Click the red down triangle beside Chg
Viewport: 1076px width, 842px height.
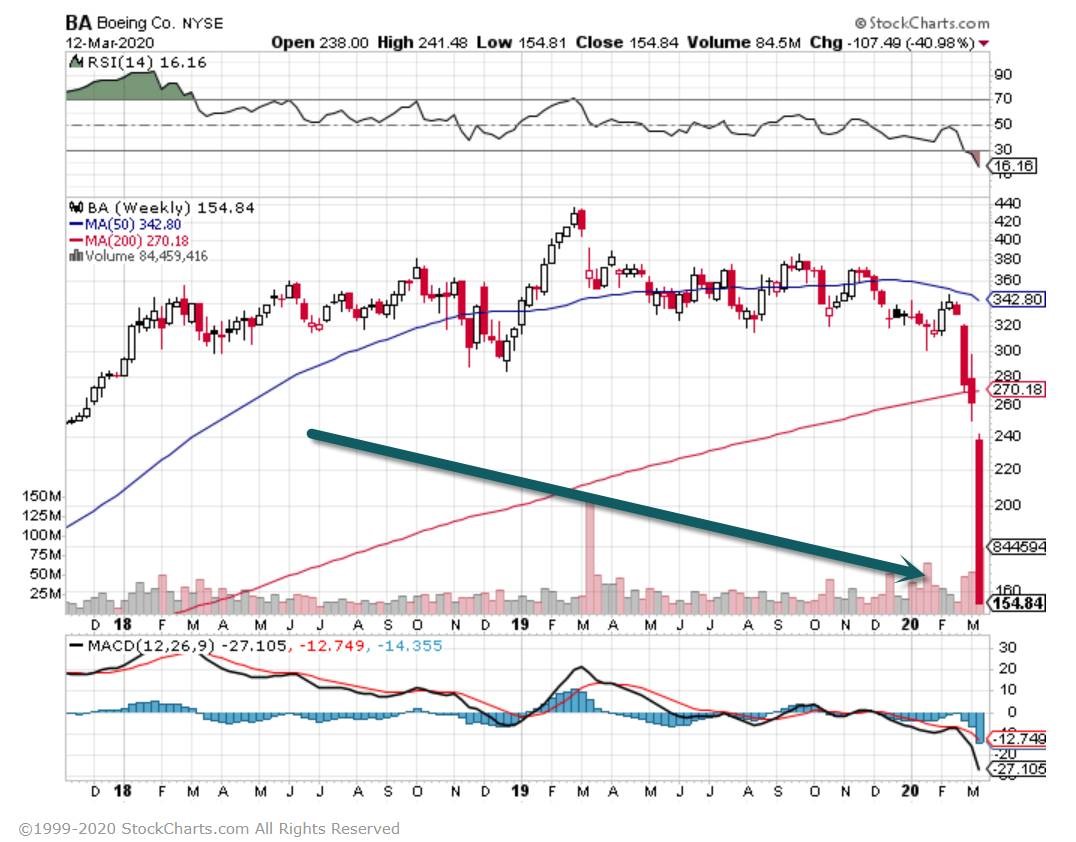984,43
